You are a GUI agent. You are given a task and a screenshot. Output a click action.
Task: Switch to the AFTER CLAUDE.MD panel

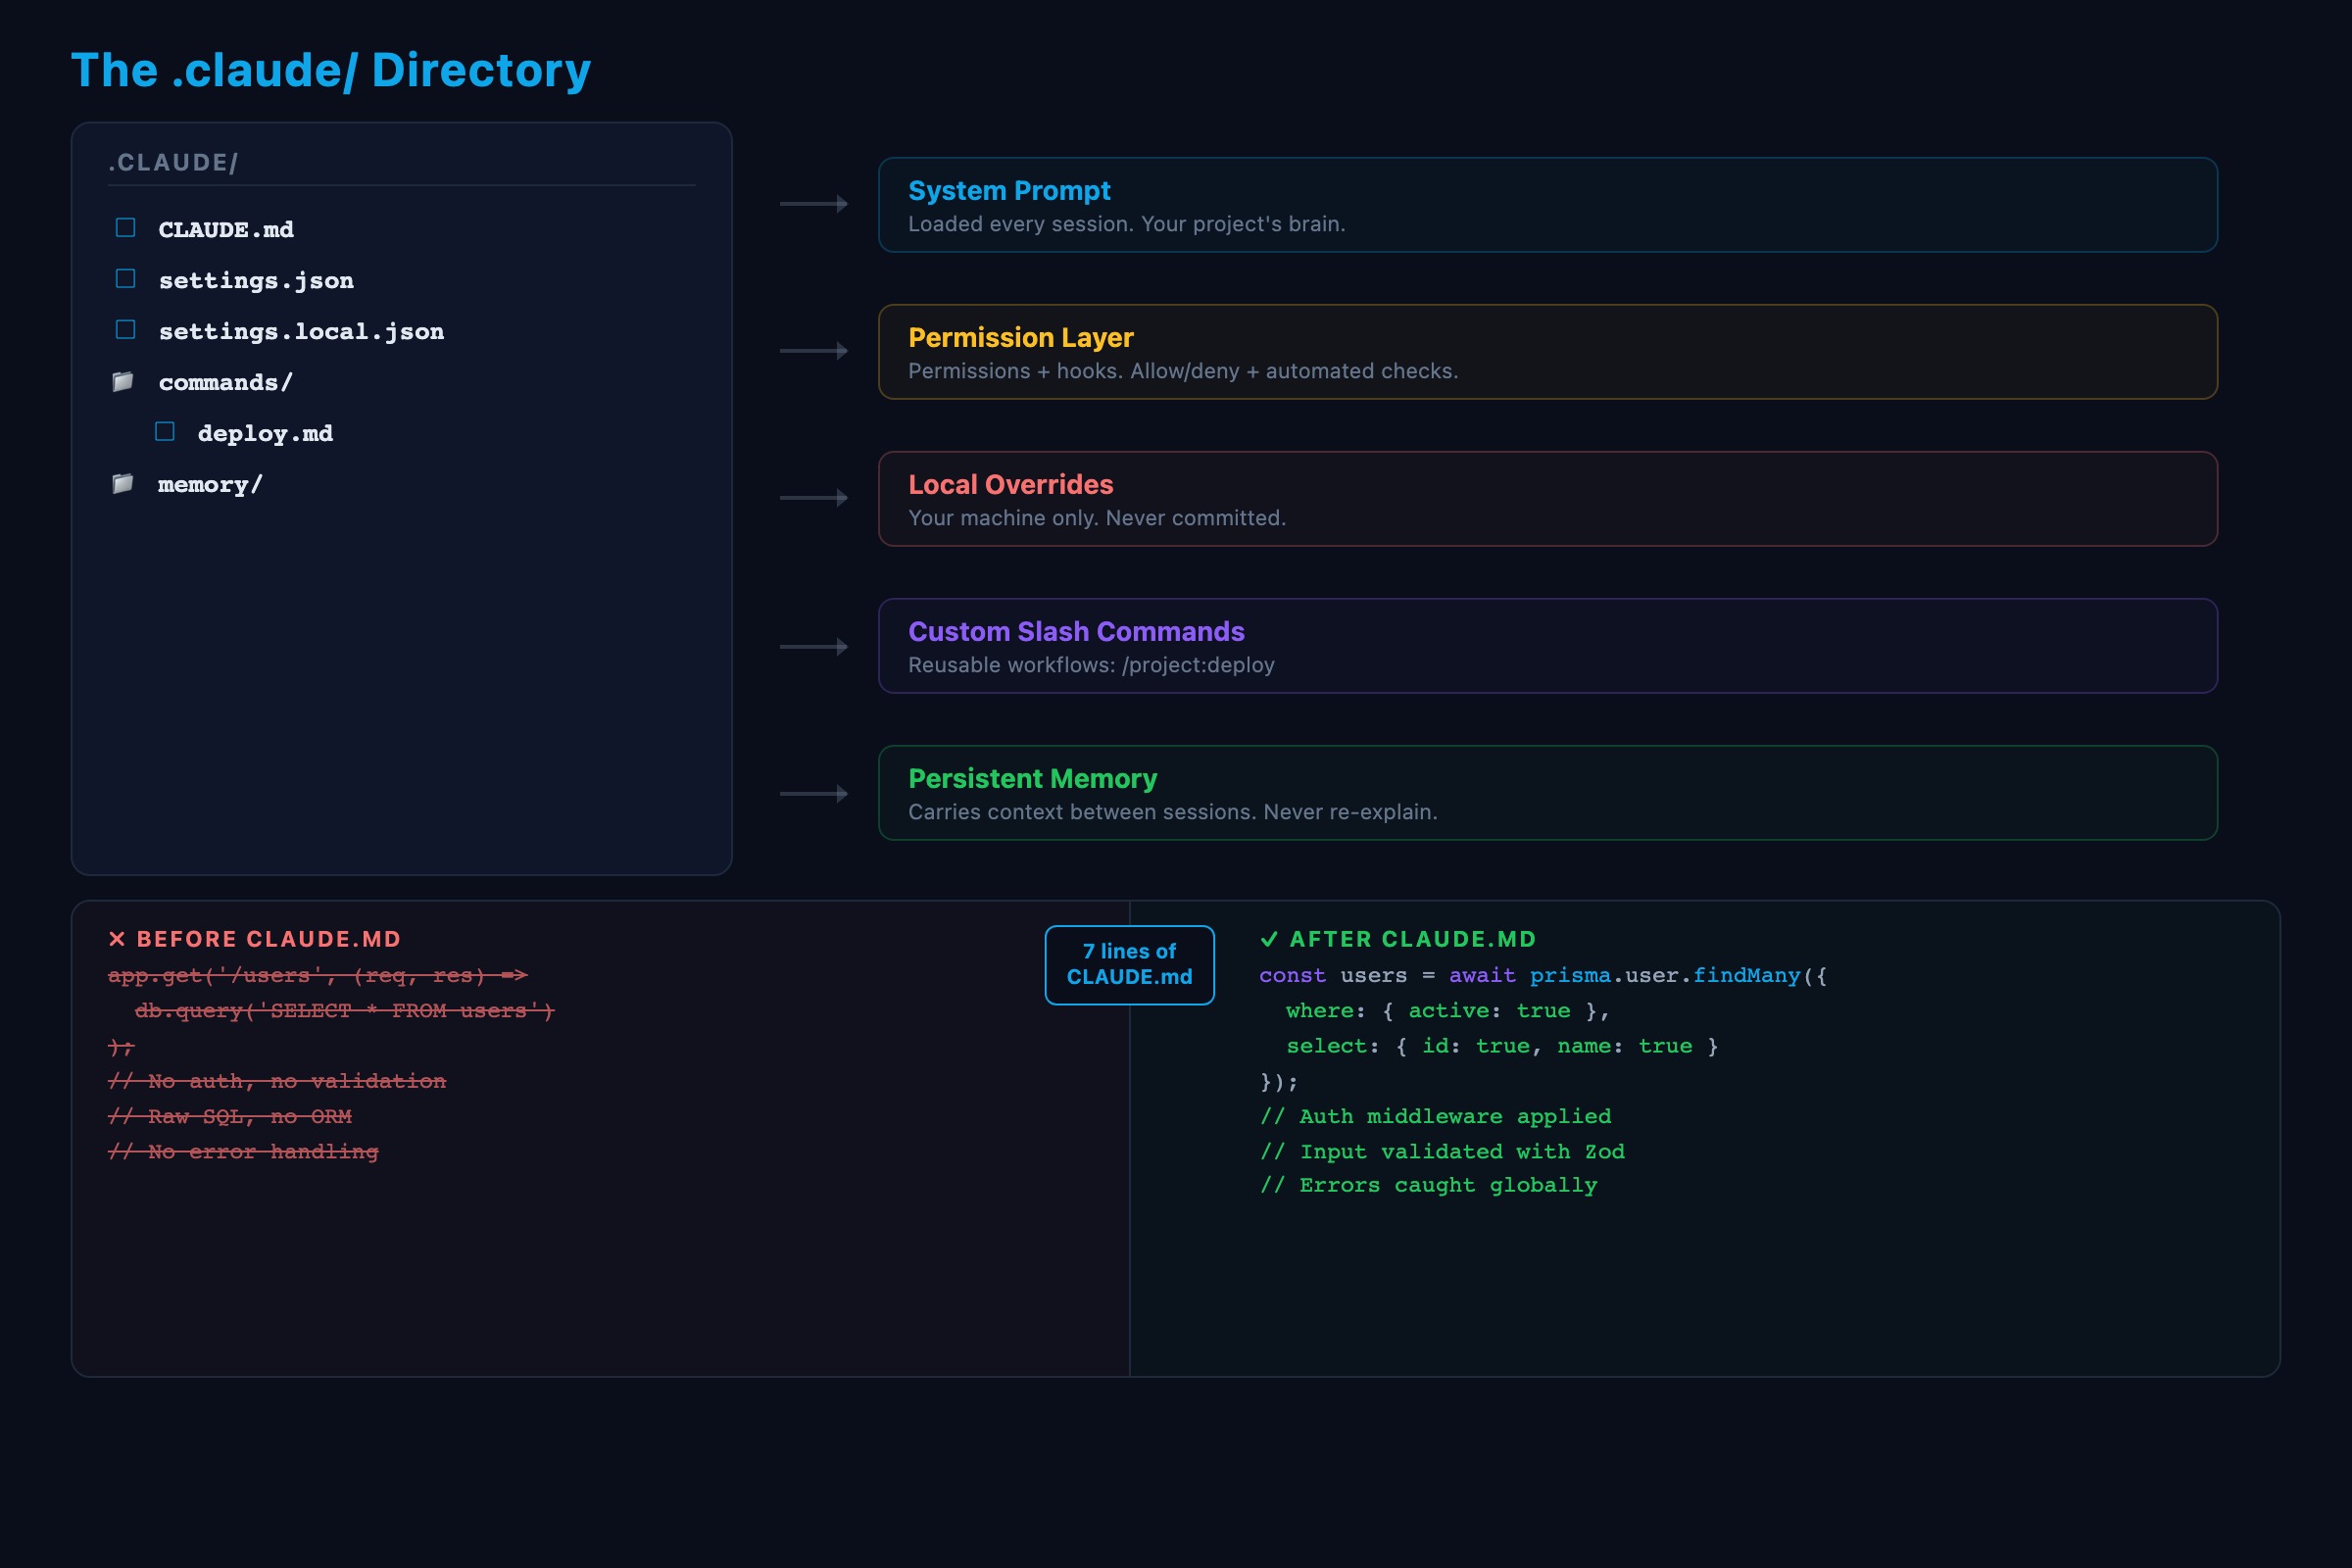pyautogui.click(x=1413, y=938)
